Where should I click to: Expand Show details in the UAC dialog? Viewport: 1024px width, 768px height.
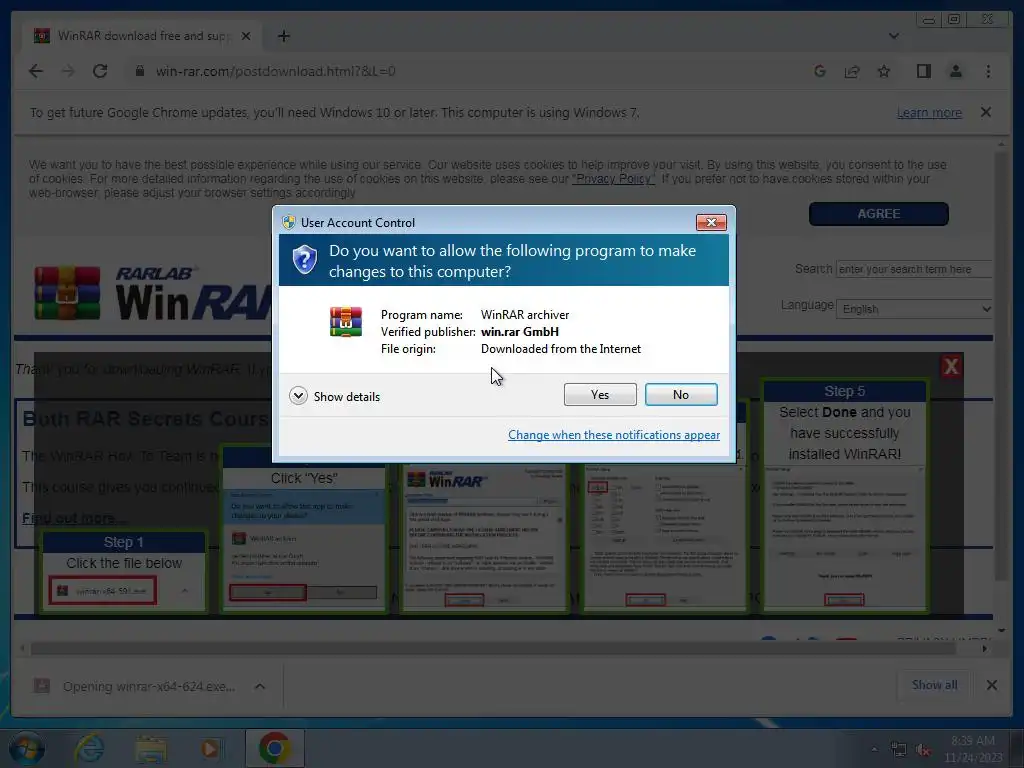[x=334, y=396]
